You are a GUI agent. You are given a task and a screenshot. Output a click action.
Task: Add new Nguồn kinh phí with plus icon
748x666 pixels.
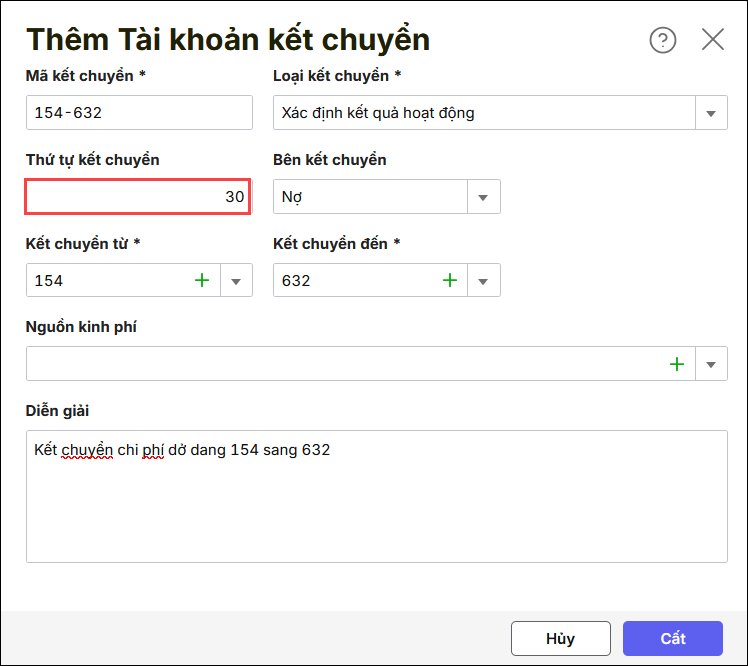677,364
